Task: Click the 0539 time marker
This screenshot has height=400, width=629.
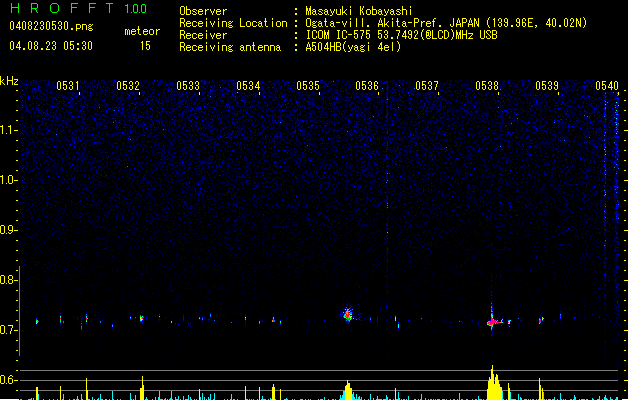Action: [547, 86]
